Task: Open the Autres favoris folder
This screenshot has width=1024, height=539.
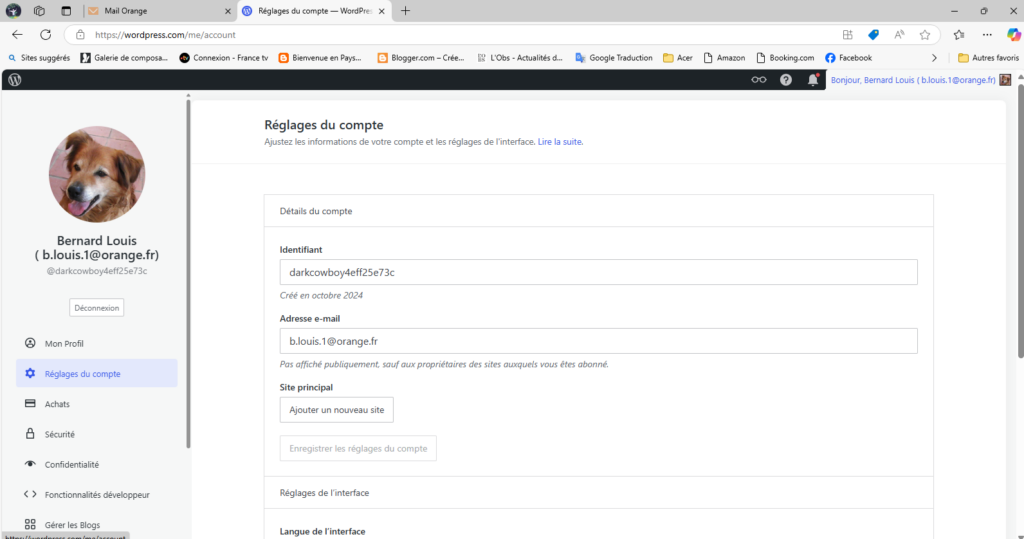Action: pyautogui.click(x=988, y=58)
